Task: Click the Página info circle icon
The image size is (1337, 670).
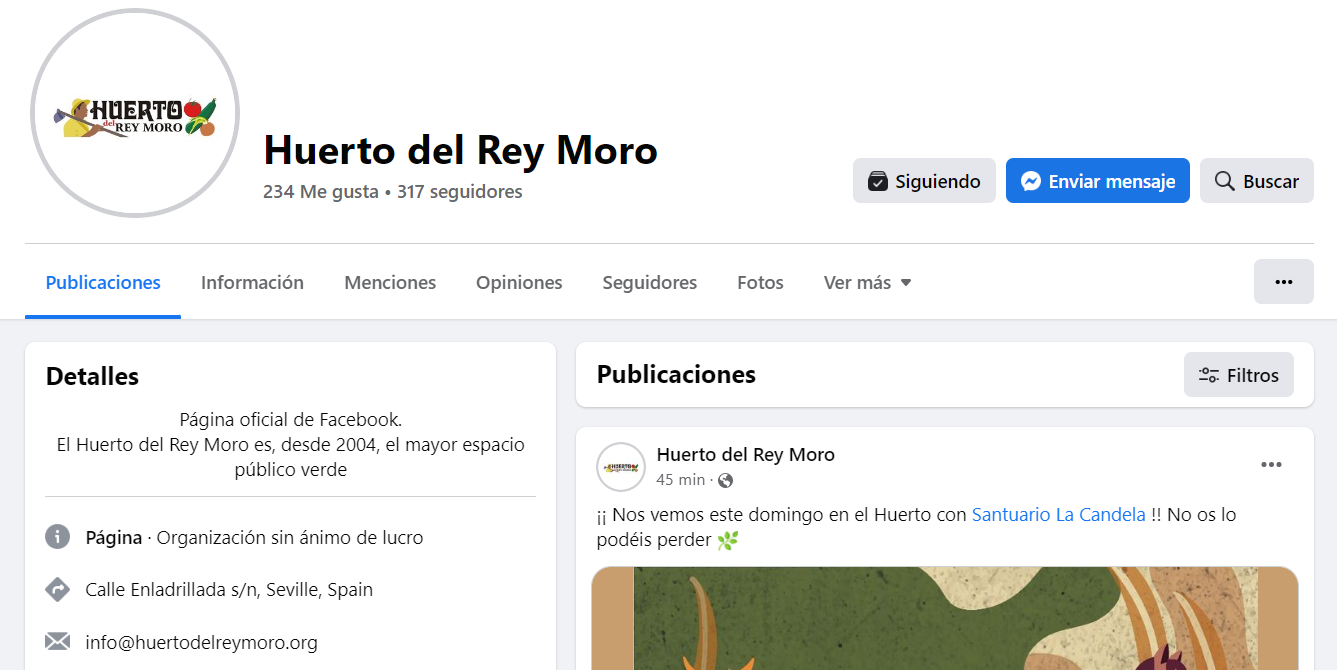Action: click(x=58, y=537)
